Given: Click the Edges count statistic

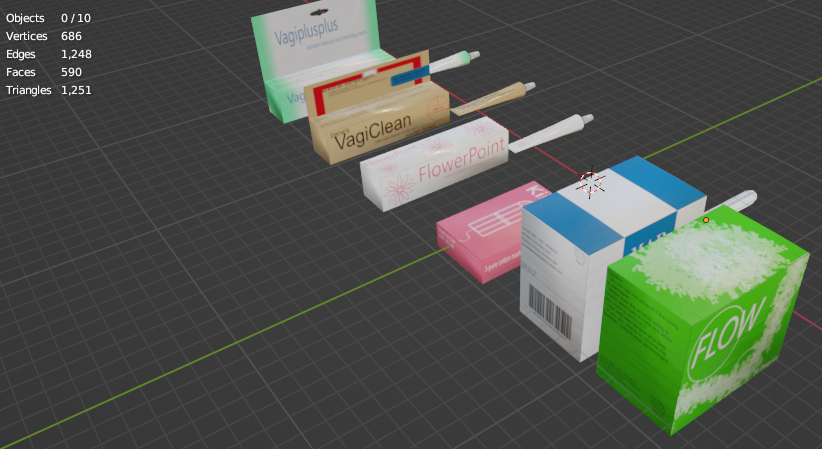Looking at the screenshot, I should click(49, 54).
